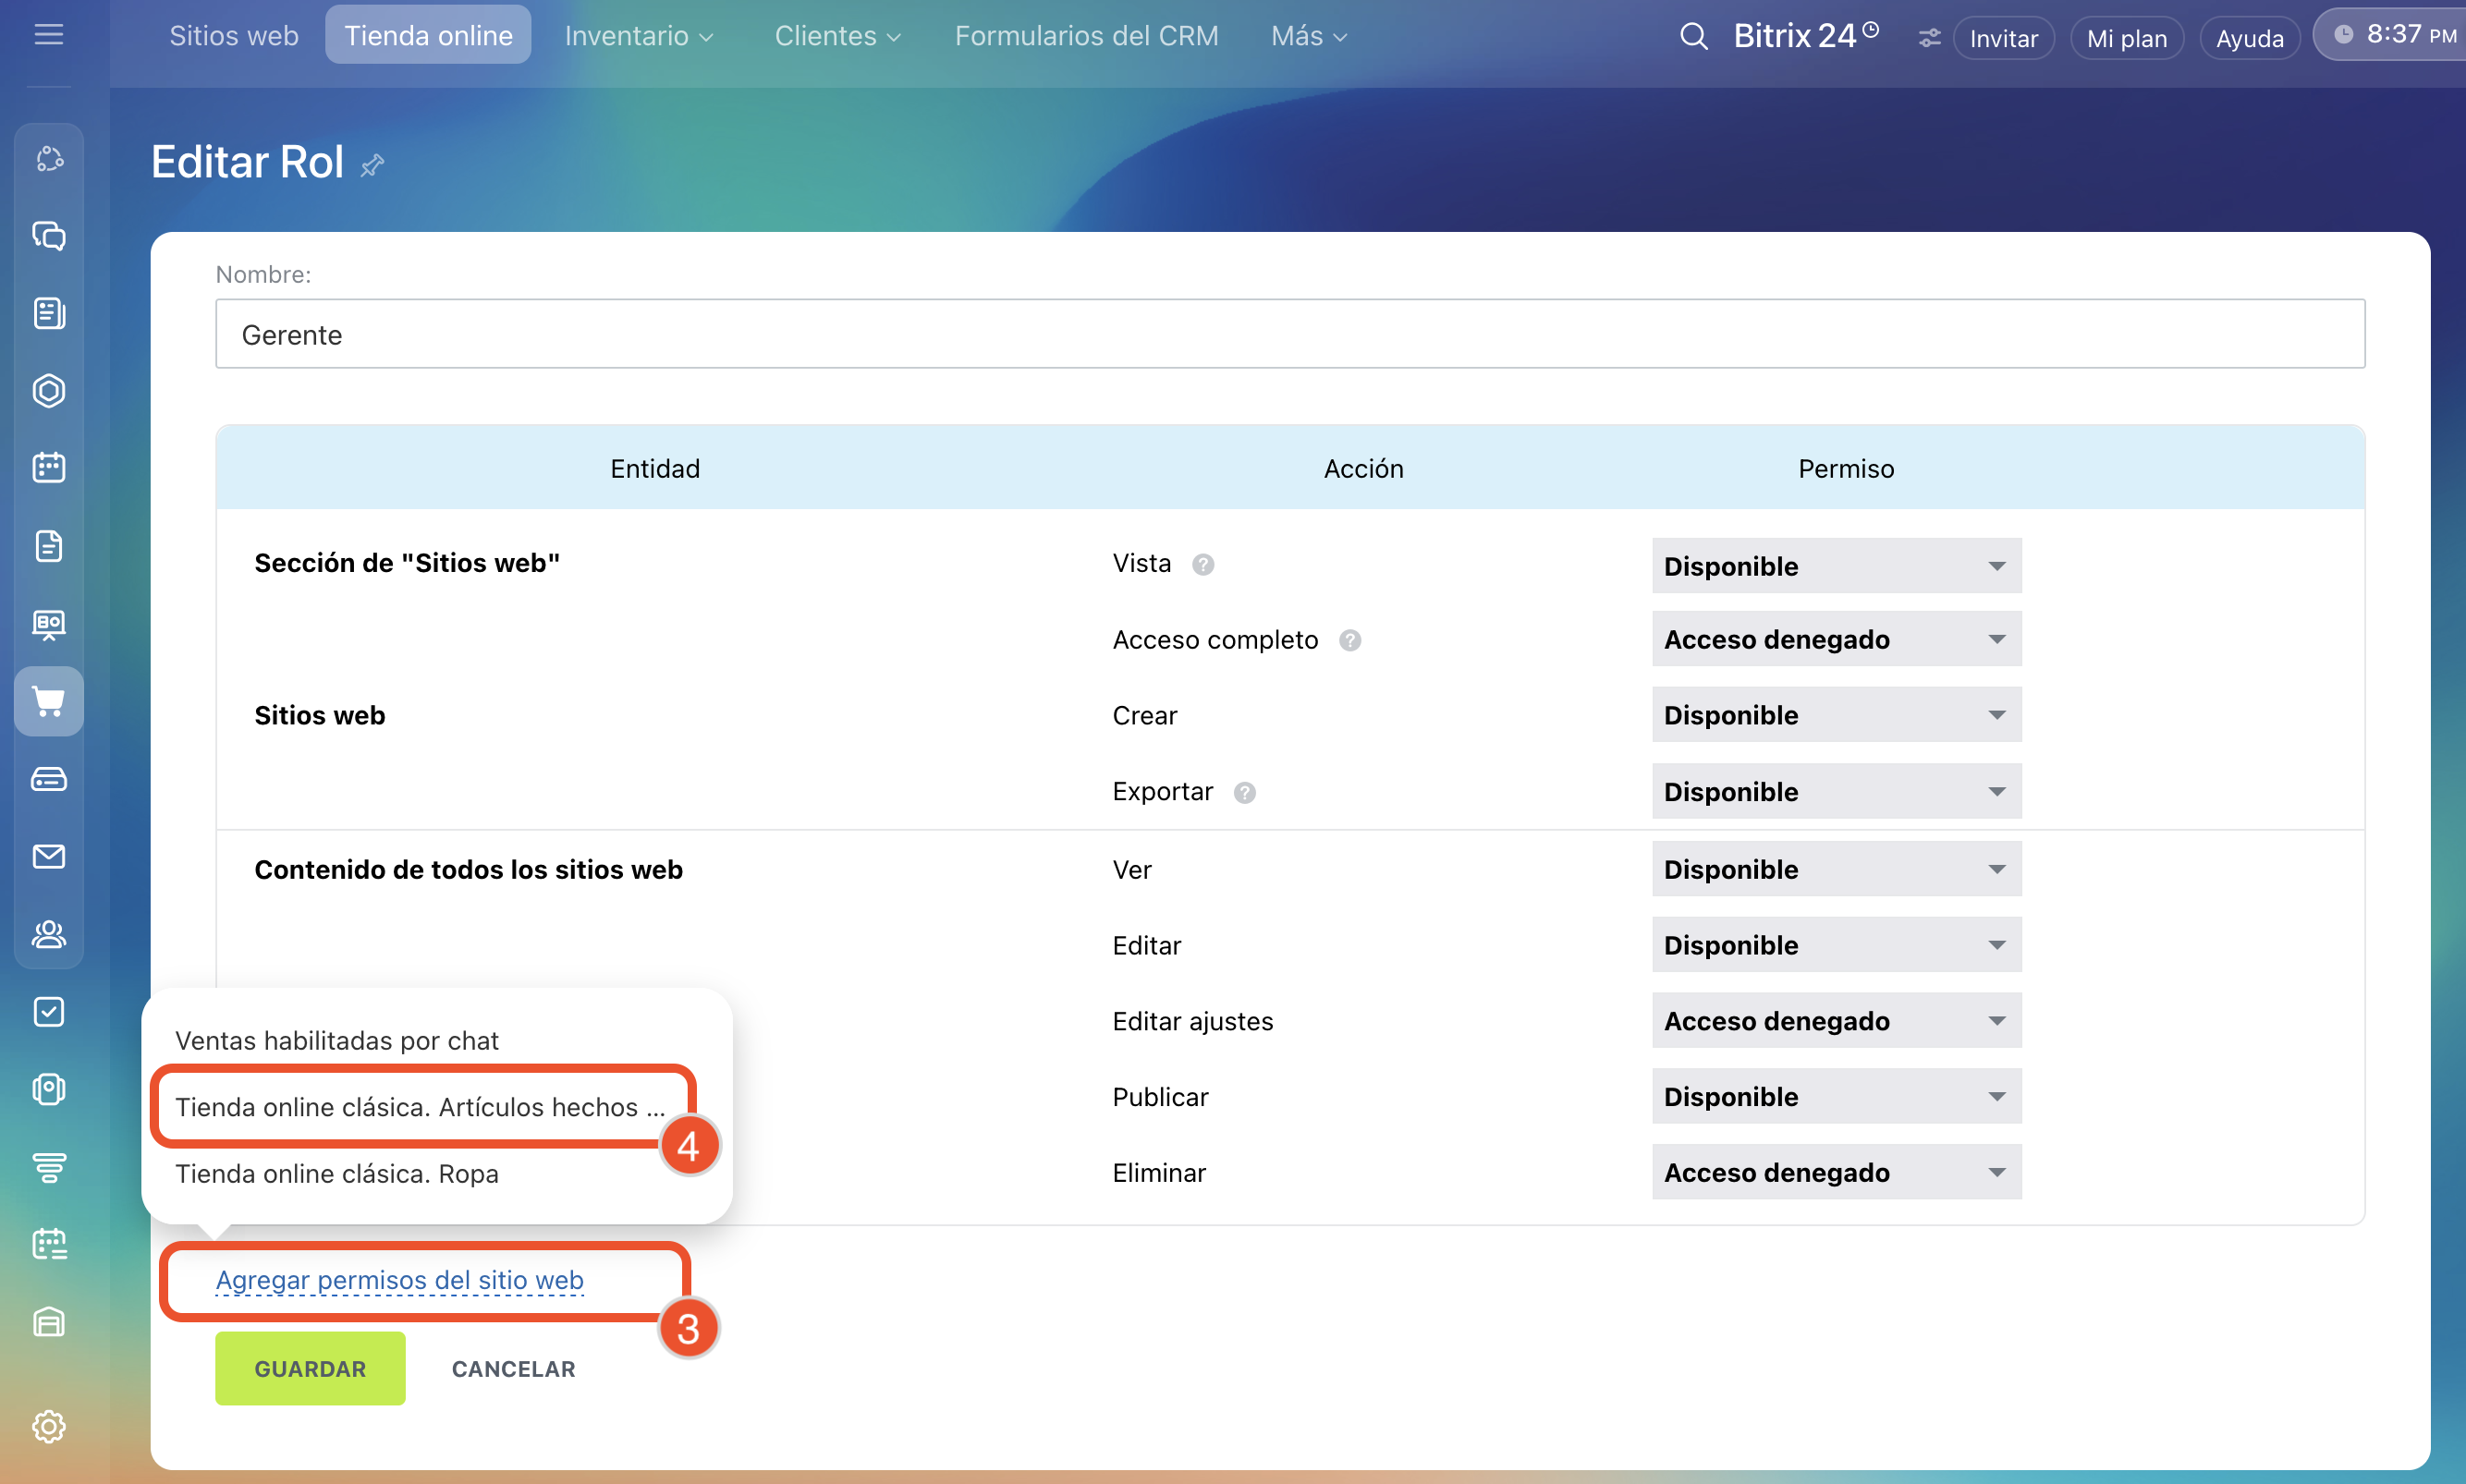Click the search magnifier icon

coord(1692,37)
